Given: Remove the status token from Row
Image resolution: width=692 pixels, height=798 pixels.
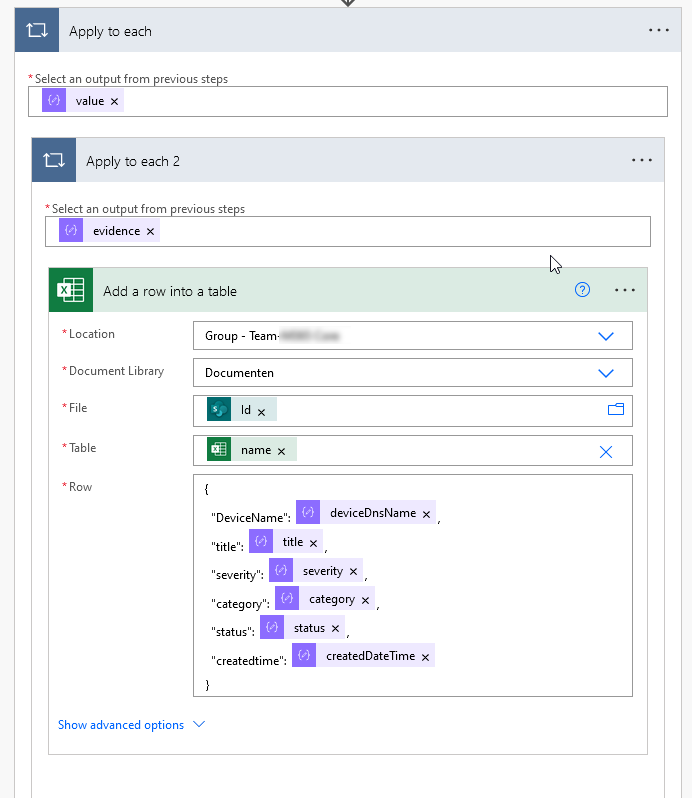Looking at the screenshot, I should click(x=335, y=629).
